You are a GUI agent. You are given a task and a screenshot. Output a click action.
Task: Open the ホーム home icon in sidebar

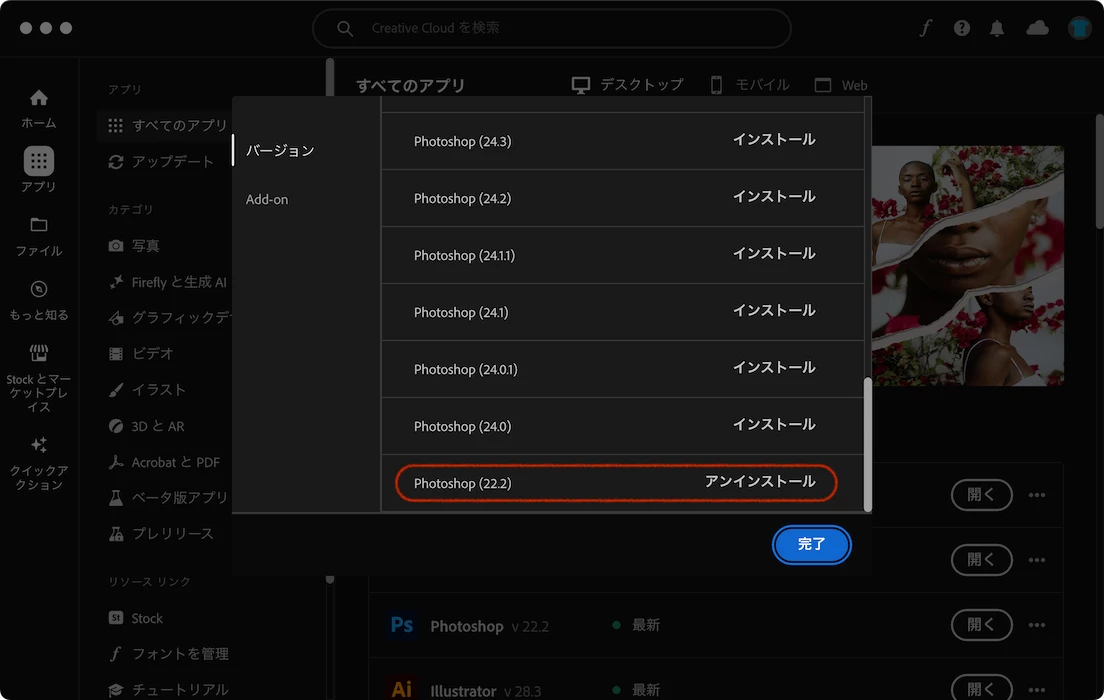point(39,98)
